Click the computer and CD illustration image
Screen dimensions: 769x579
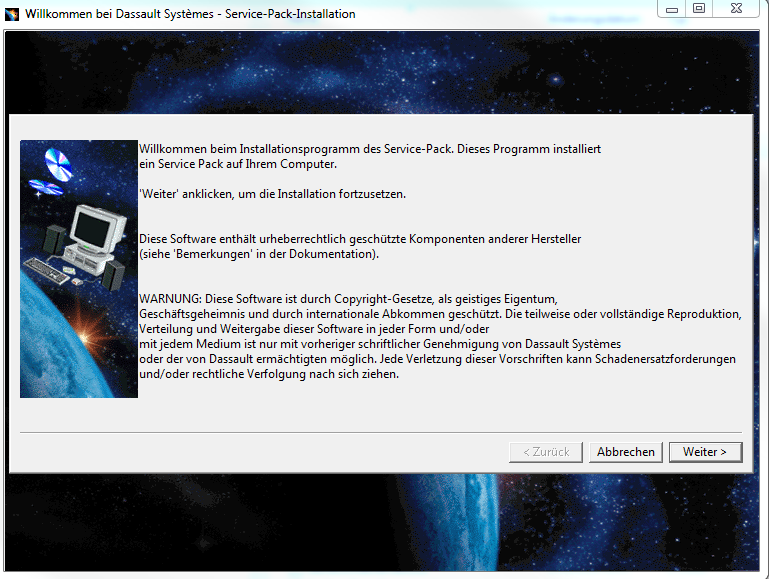tap(79, 269)
